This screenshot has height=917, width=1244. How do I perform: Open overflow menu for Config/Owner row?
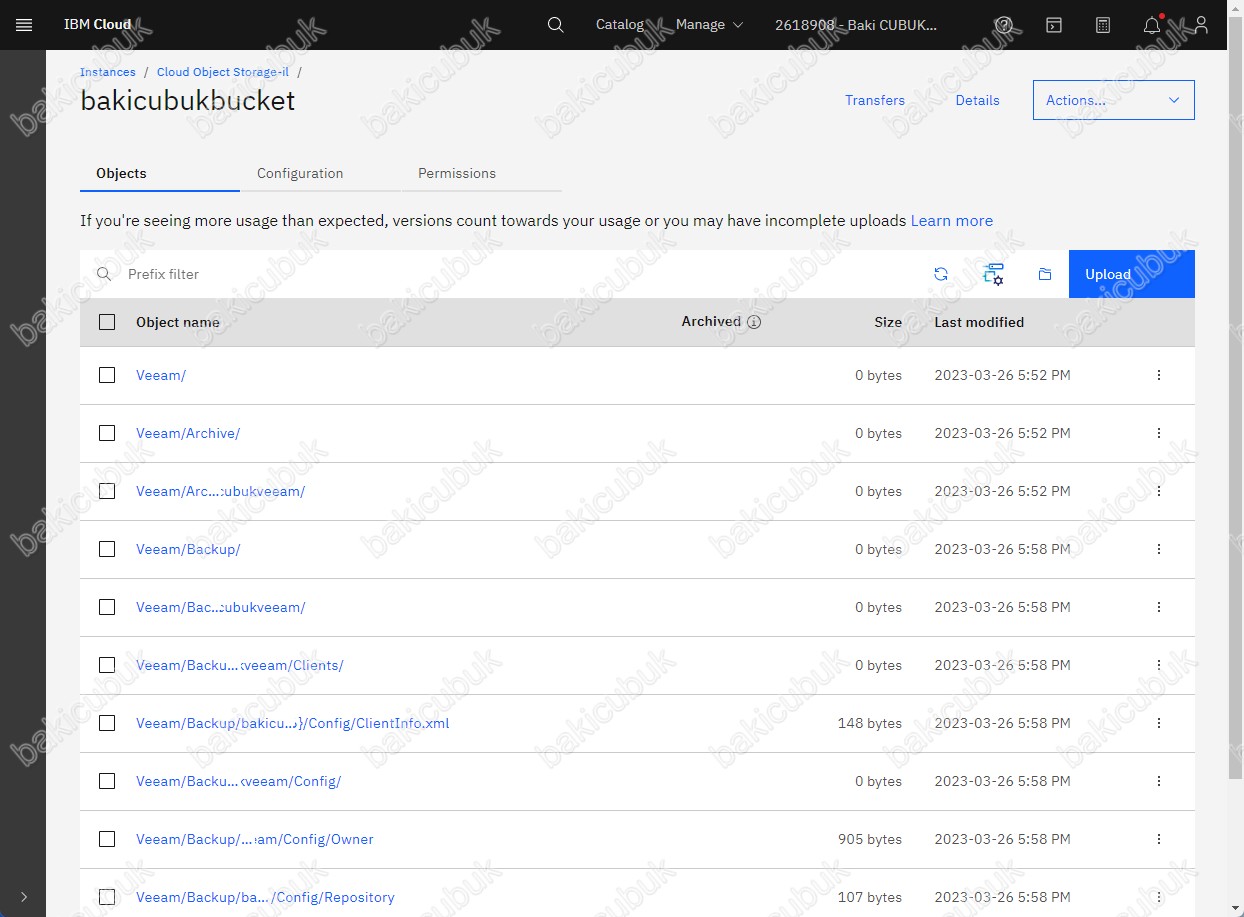click(1159, 839)
